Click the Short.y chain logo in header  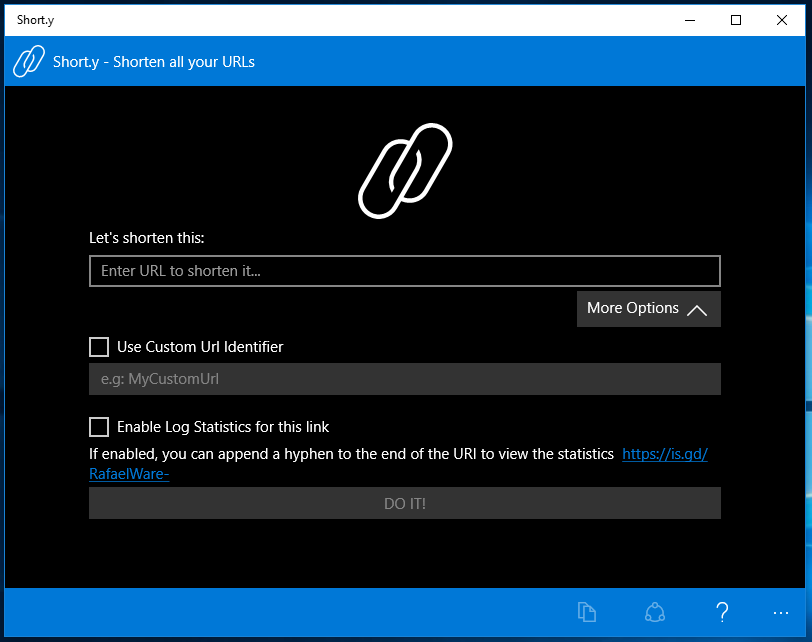(29, 61)
